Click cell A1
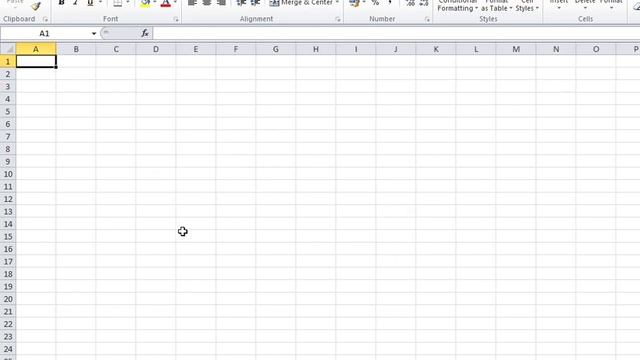The width and height of the screenshot is (640, 360). coord(36,62)
